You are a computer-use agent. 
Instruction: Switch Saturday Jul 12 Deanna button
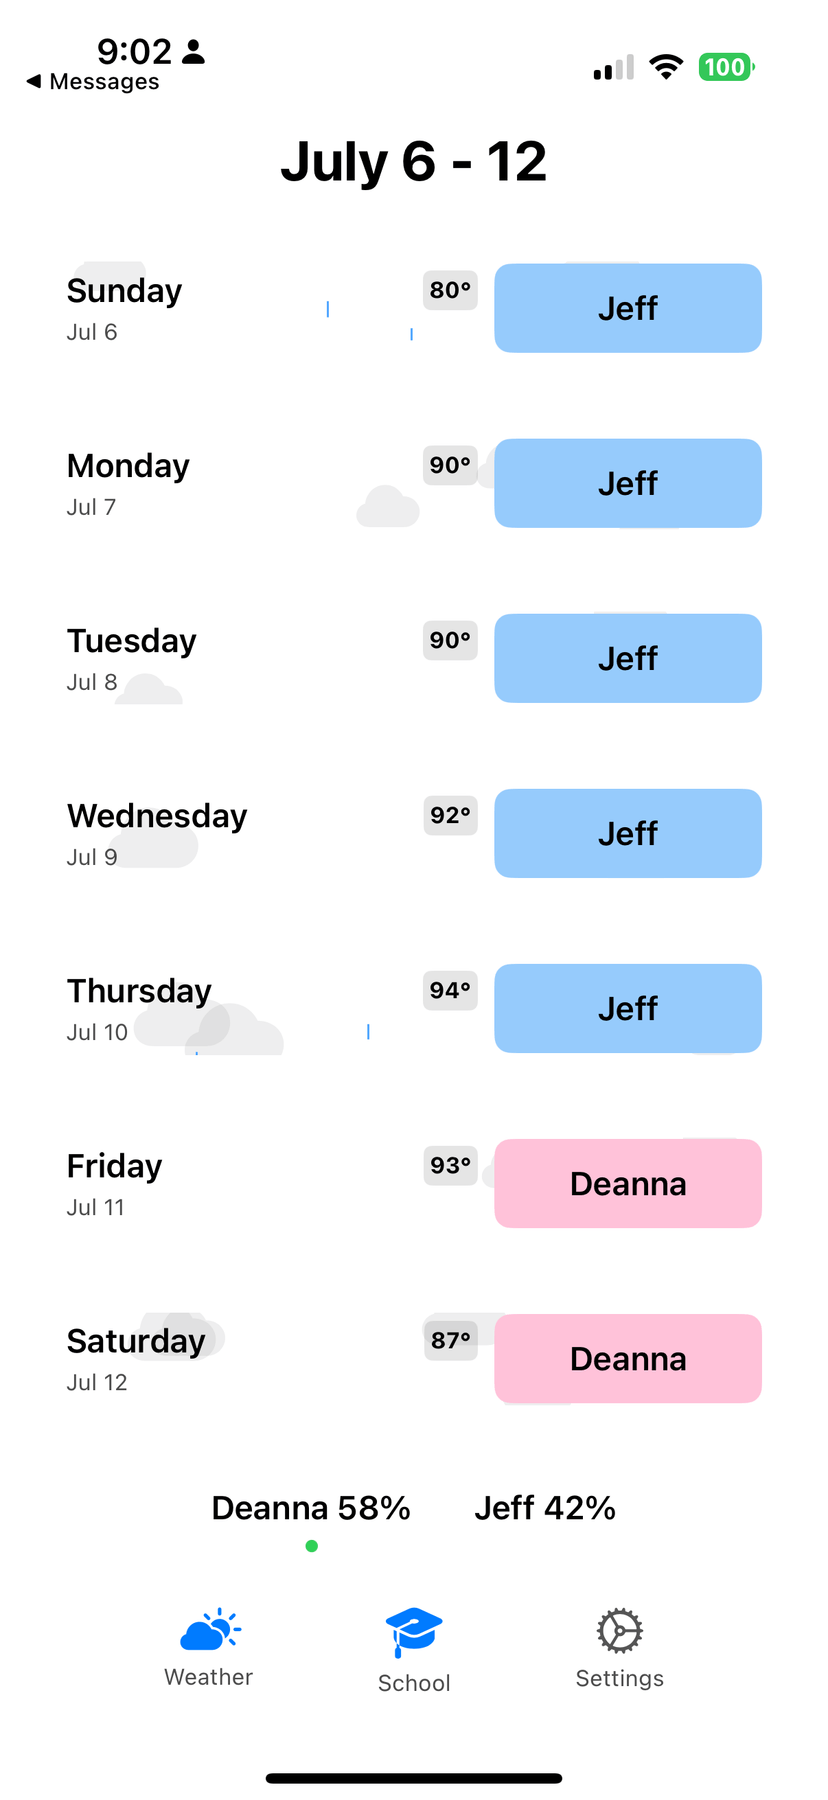(x=628, y=1359)
